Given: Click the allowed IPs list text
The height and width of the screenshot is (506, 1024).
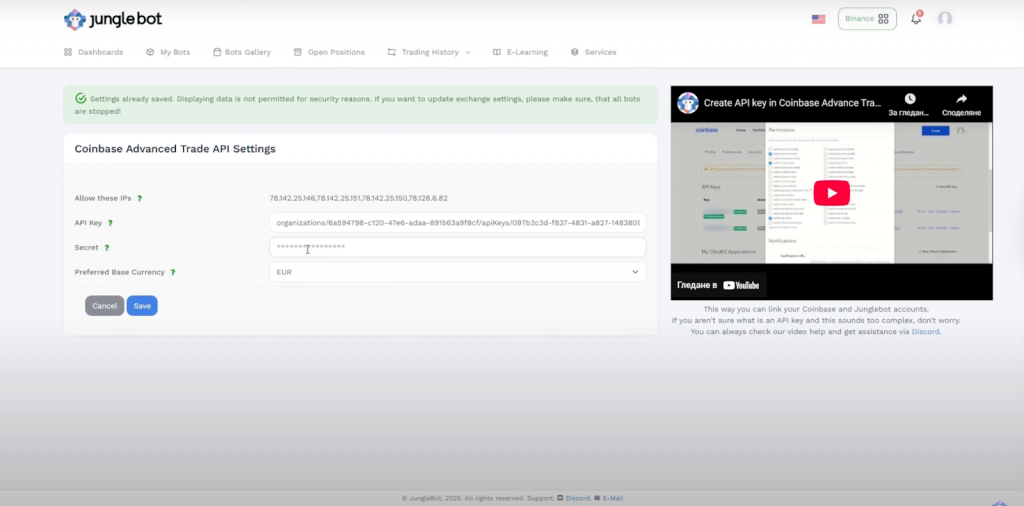Looking at the screenshot, I should pos(359,198).
